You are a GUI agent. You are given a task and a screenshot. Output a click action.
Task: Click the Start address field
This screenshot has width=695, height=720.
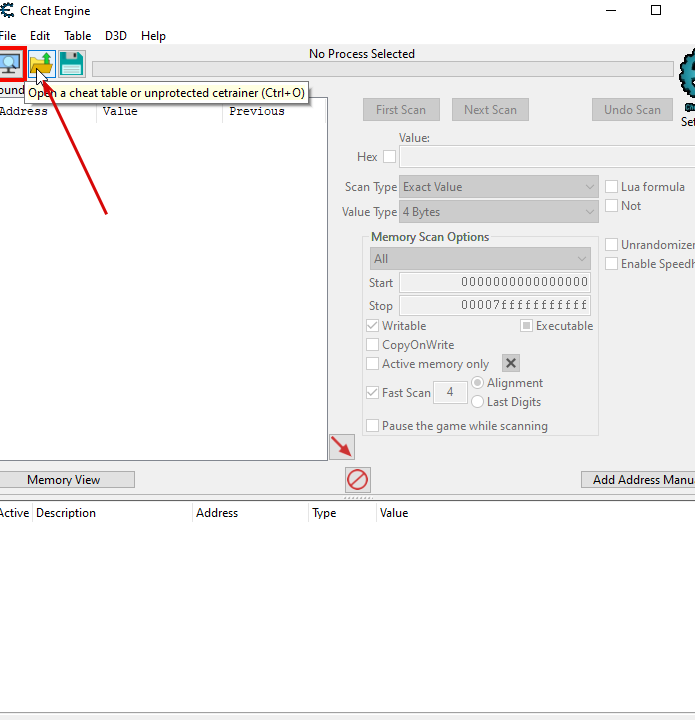tap(495, 282)
